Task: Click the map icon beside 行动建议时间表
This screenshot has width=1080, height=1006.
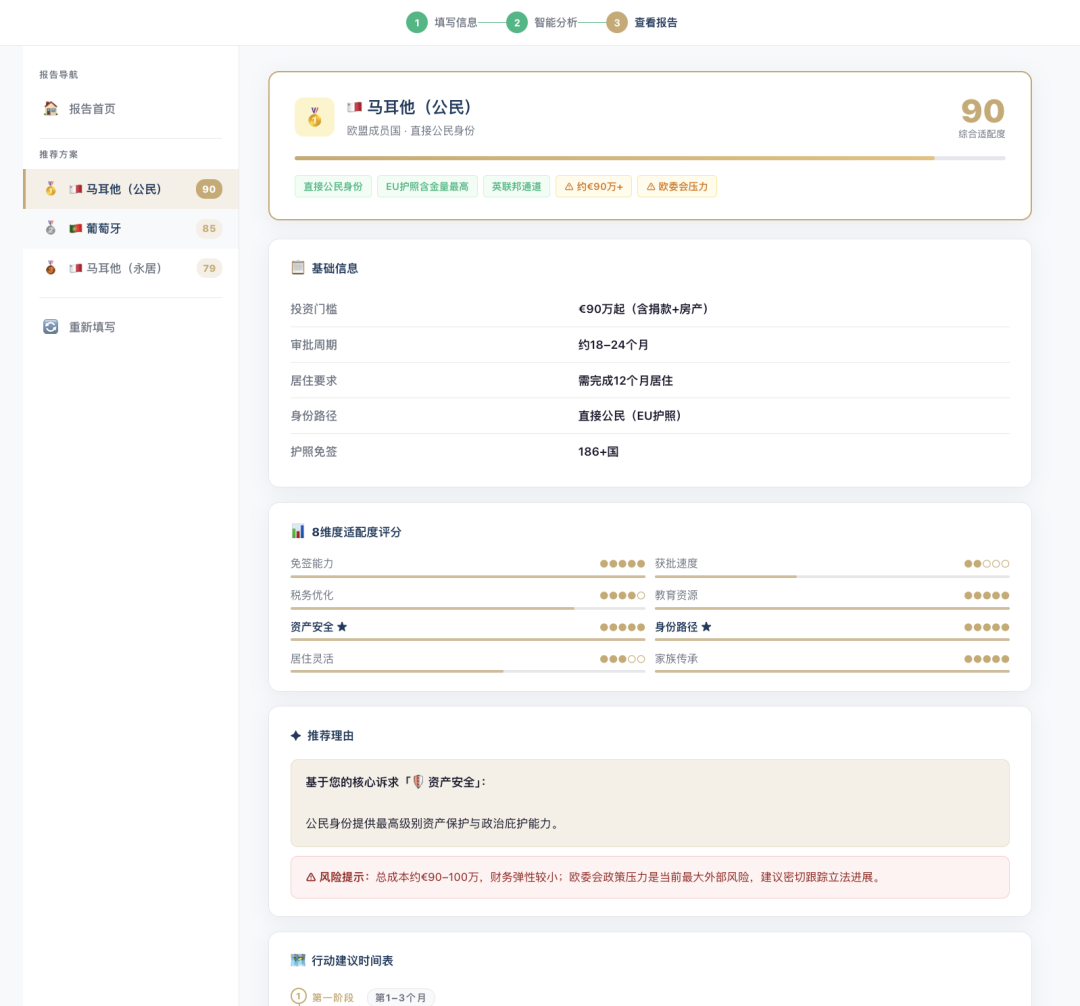Action: [298, 960]
